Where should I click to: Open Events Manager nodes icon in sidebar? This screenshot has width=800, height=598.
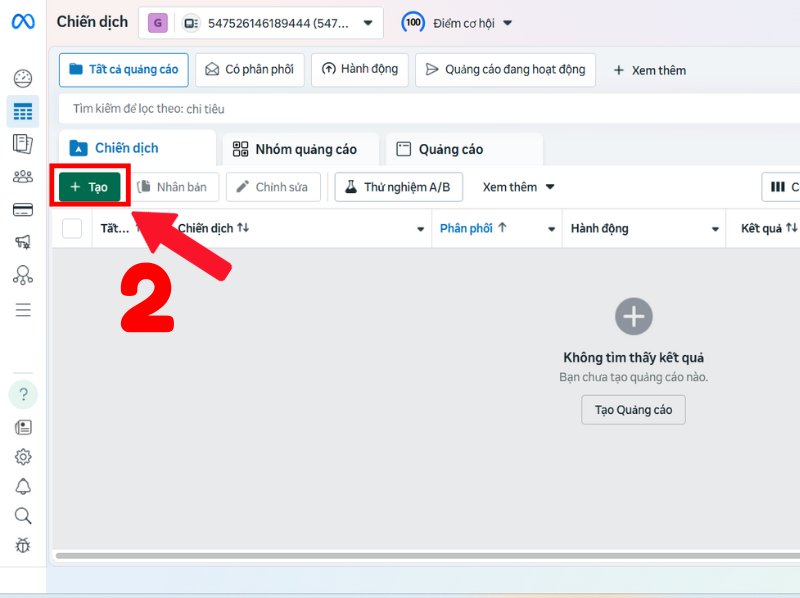tap(23, 275)
